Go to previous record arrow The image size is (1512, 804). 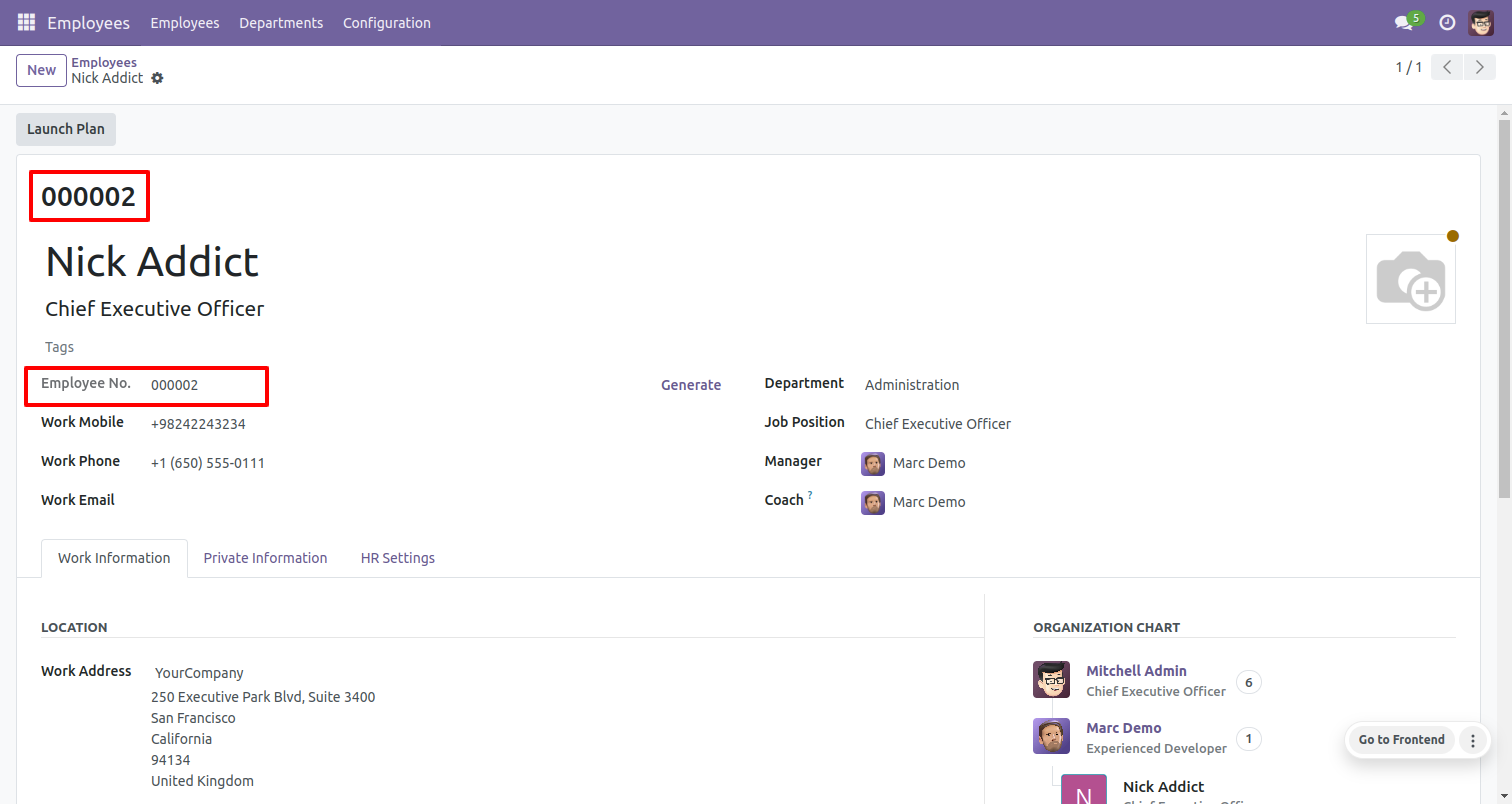pyautogui.click(x=1447, y=67)
